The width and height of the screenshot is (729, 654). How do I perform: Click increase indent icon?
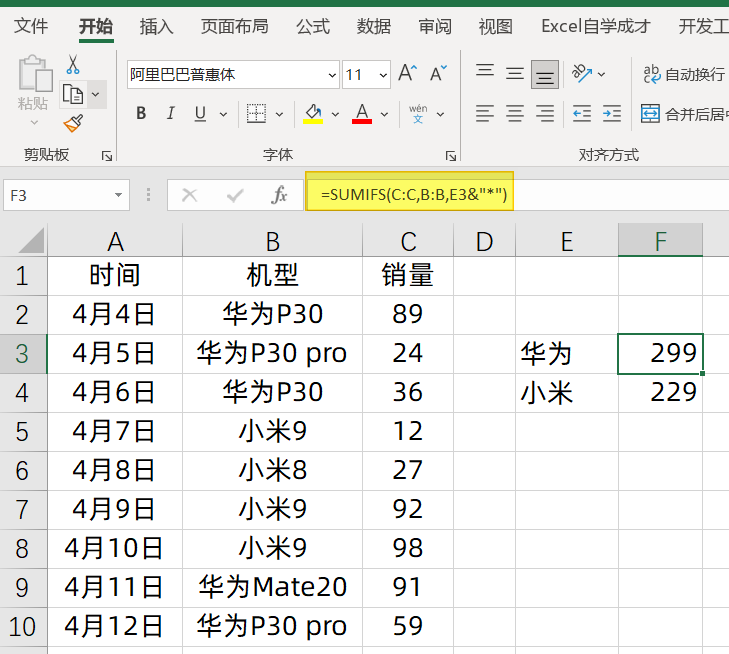tap(612, 113)
